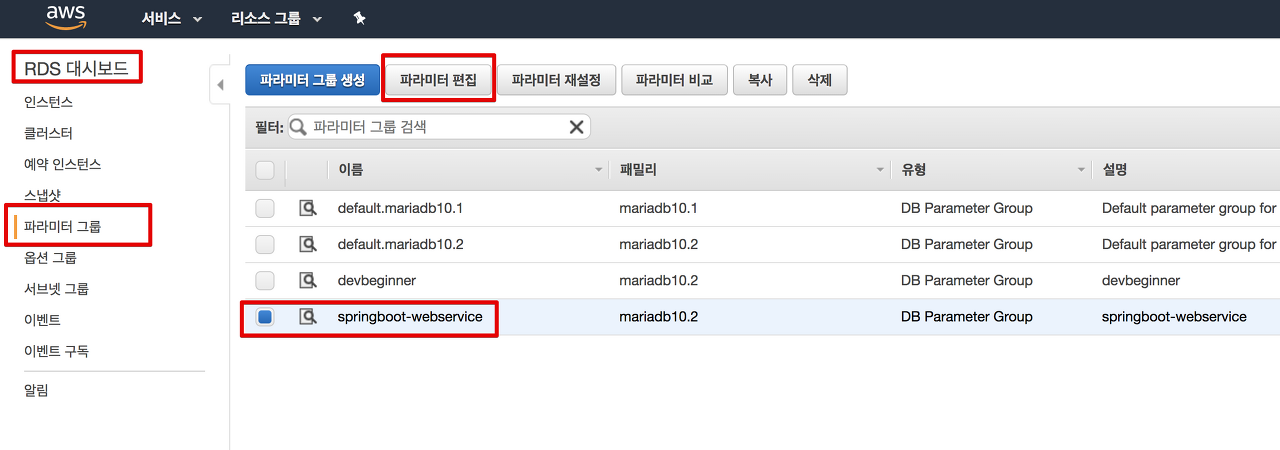View details magnifier for springboot-webservice
The image size is (1280, 450).
coord(308,316)
